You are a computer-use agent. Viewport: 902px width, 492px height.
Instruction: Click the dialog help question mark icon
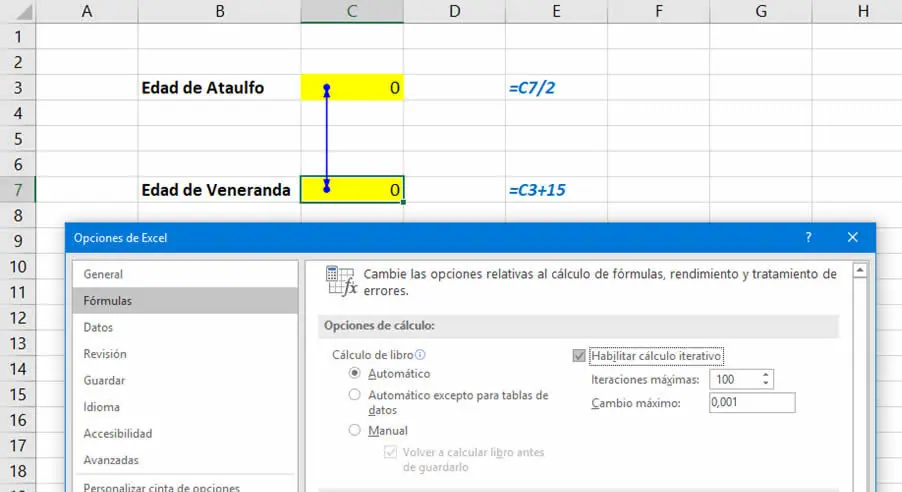808,237
